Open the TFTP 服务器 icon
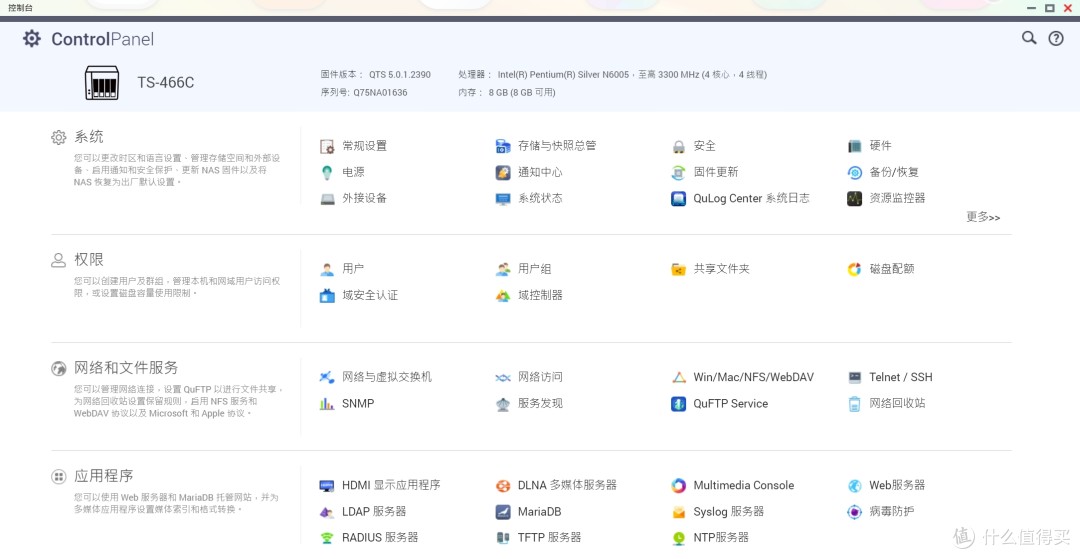1080x559 pixels. [x=503, y=538]
